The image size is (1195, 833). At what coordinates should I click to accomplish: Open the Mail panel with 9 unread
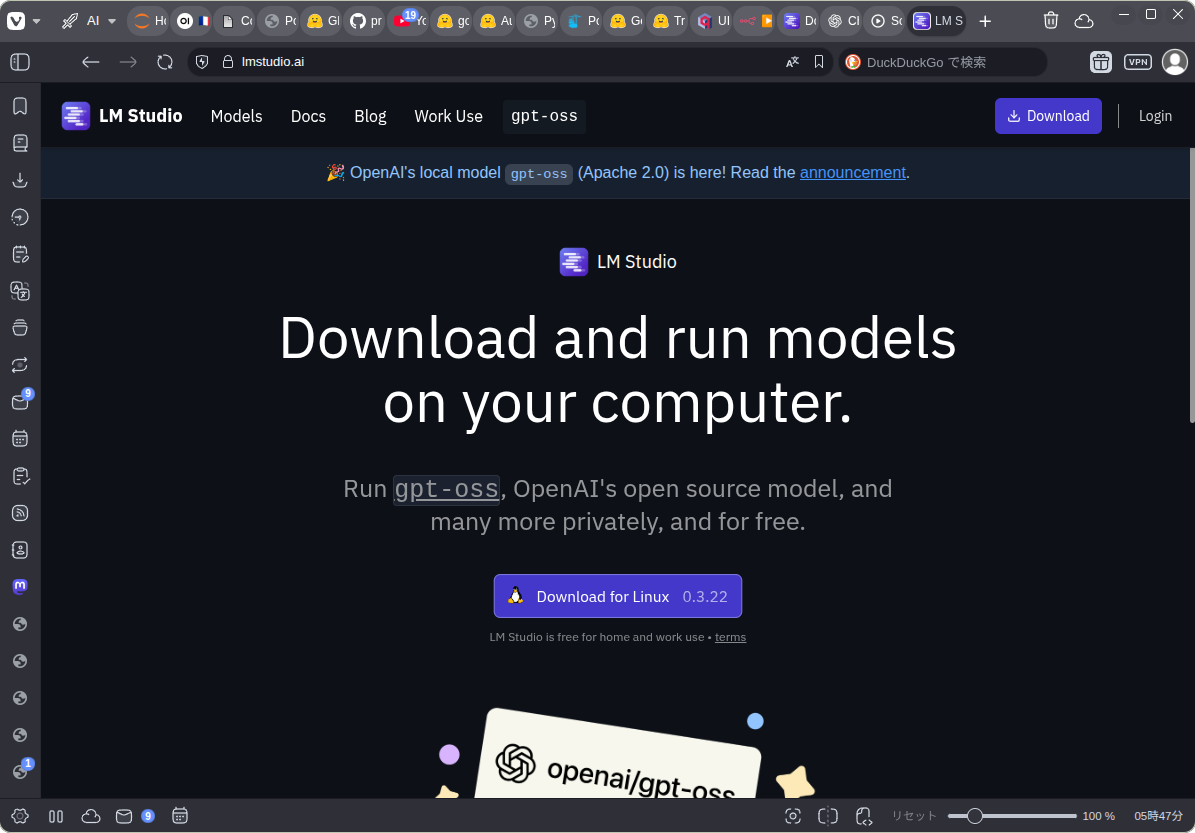point(22,401)
